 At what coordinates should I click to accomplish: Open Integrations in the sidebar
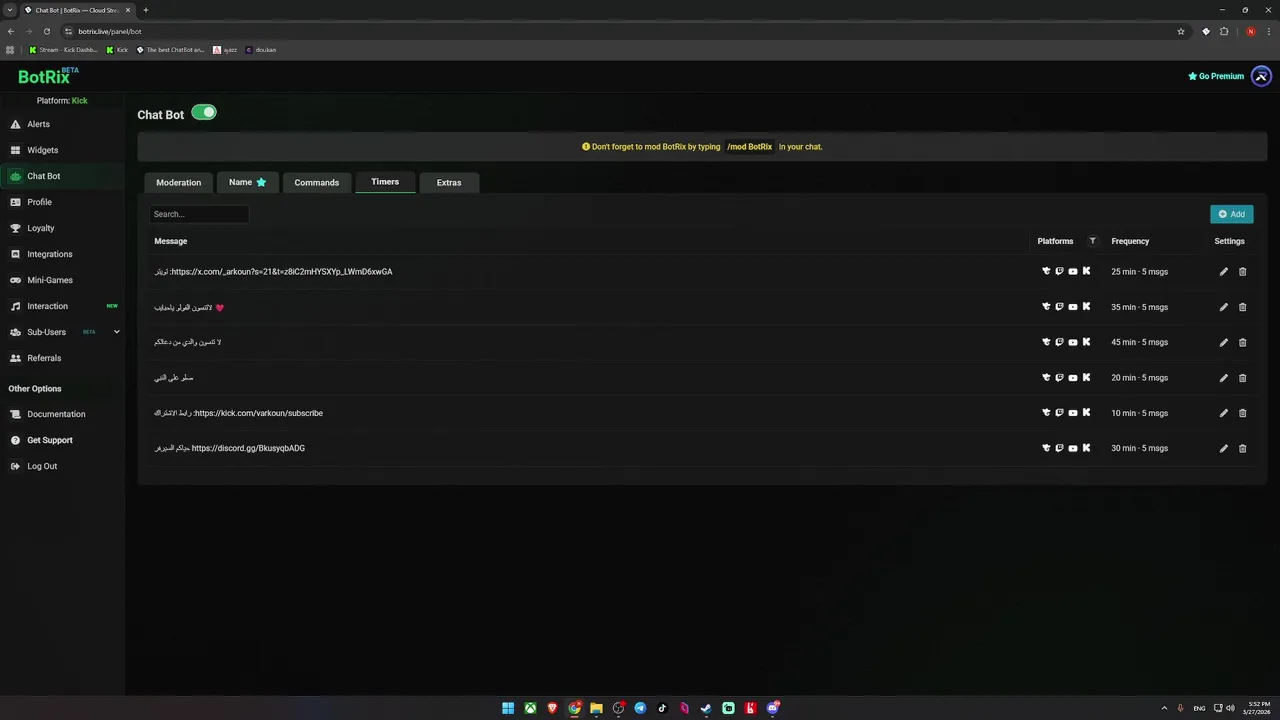(62, 254)
